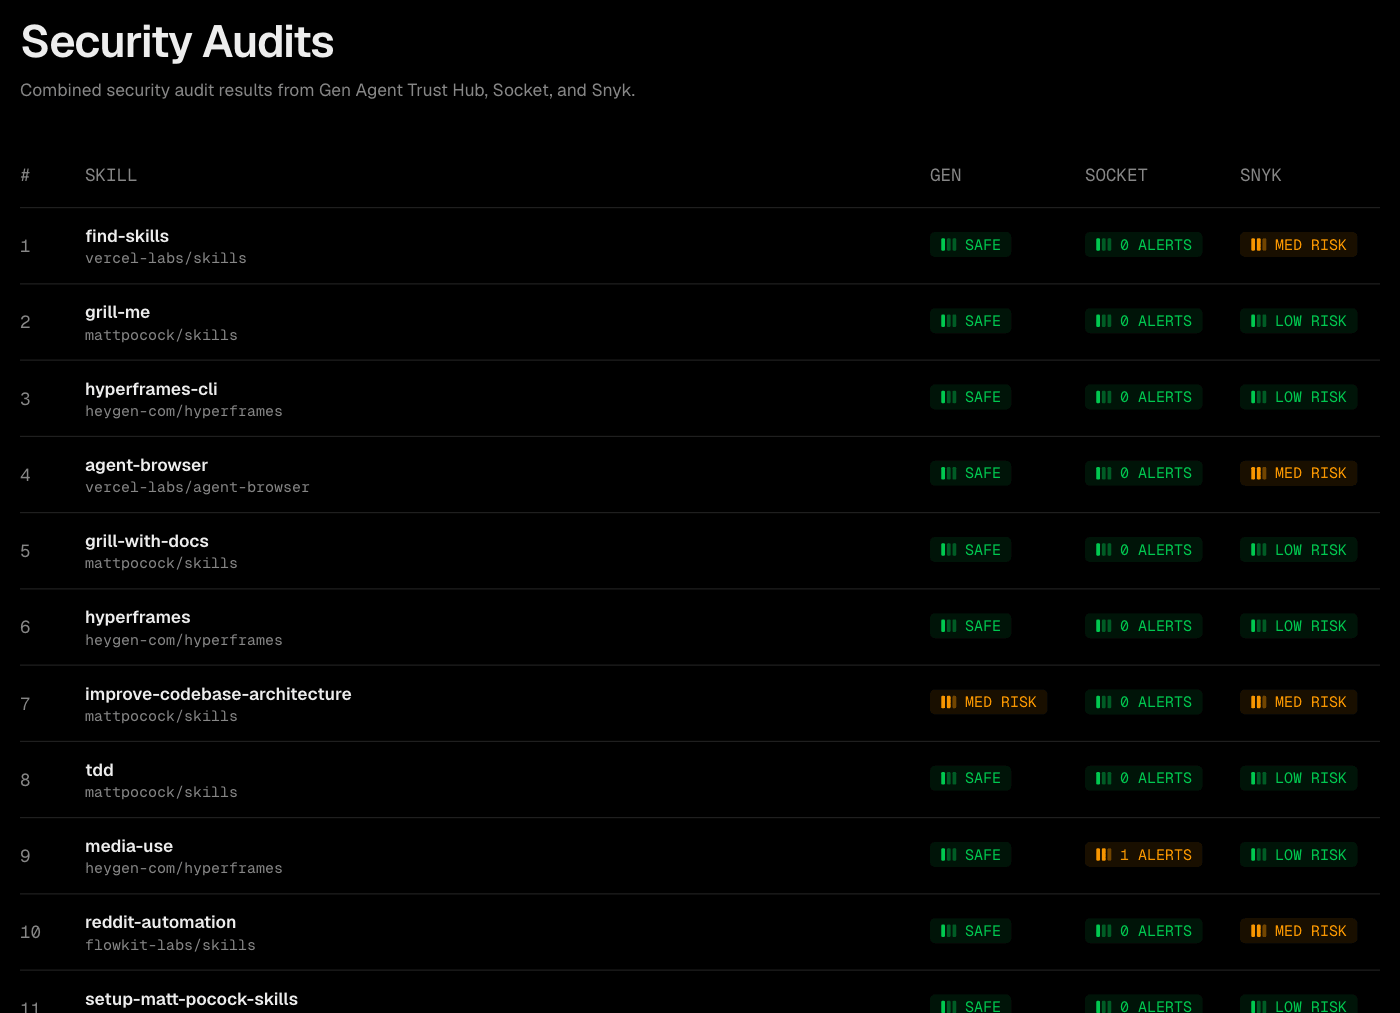Open the reddit-automation skill entry
Screen dimensions: 1400x1013
[160, 922]
